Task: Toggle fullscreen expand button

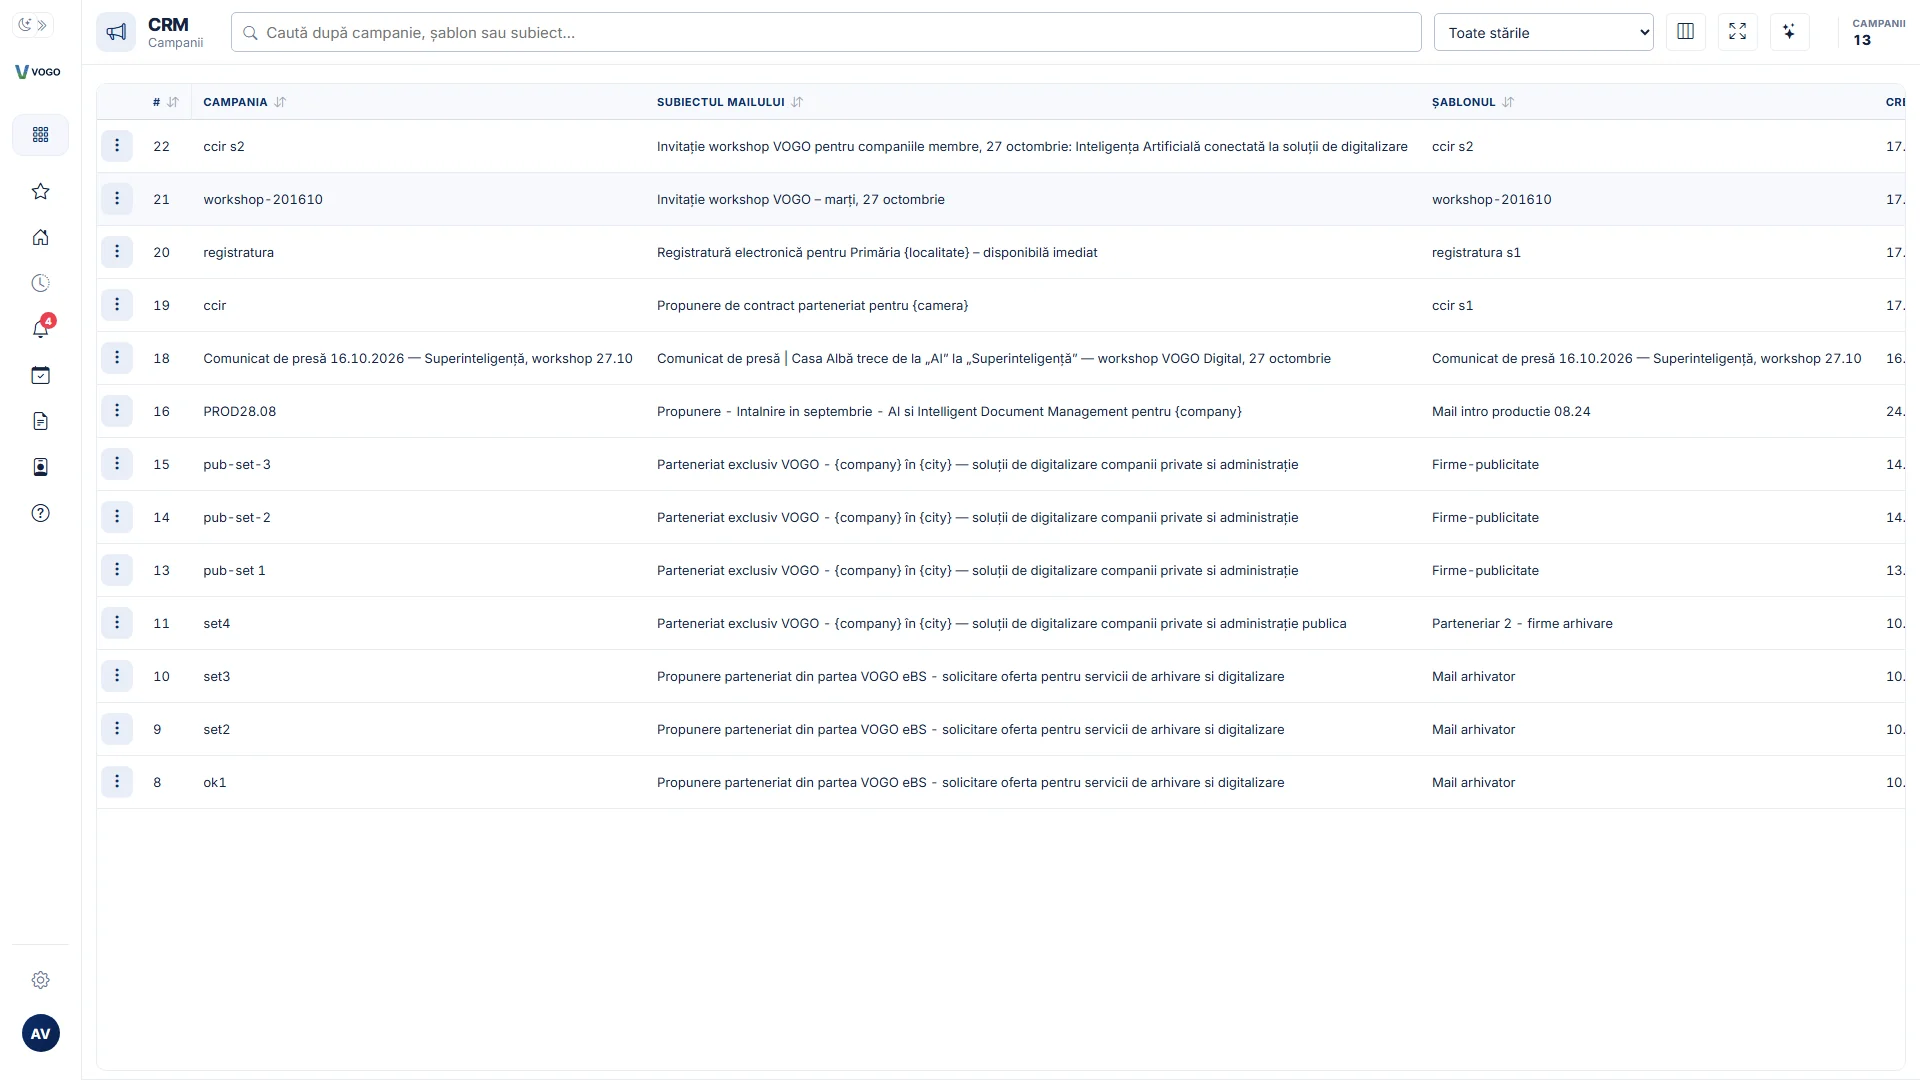Action: 1737,32
